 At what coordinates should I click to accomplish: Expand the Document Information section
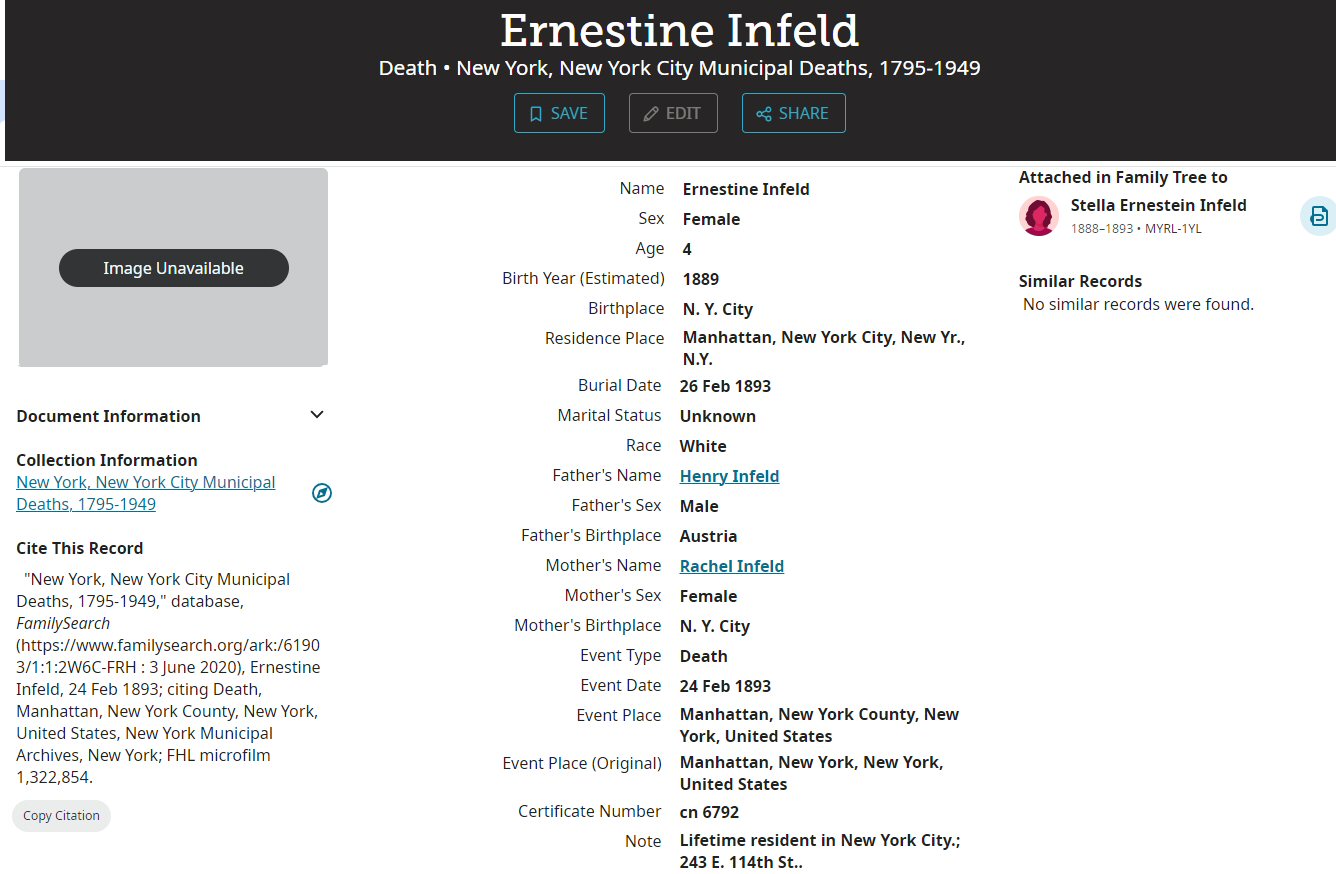[317, 415]
